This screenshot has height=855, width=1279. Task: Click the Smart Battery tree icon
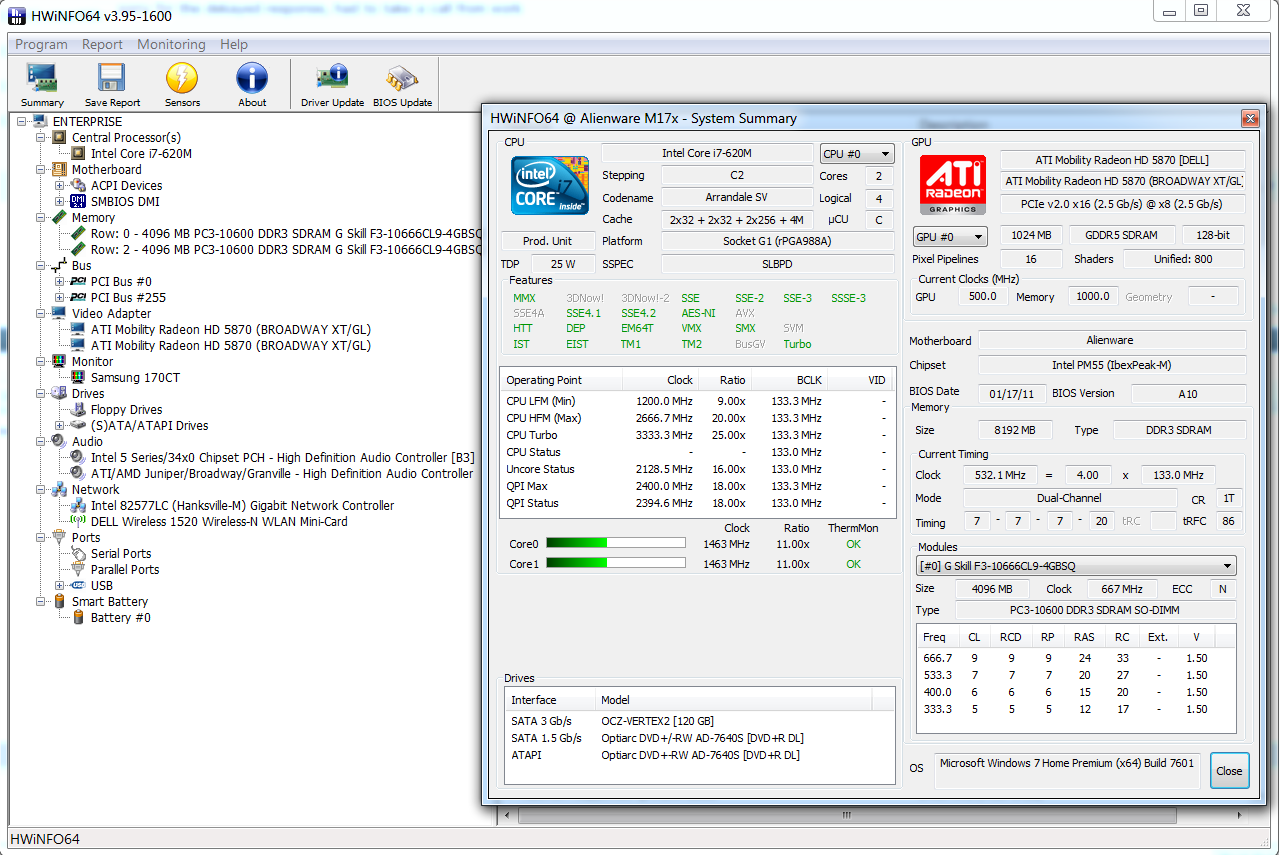pos(59,601)
